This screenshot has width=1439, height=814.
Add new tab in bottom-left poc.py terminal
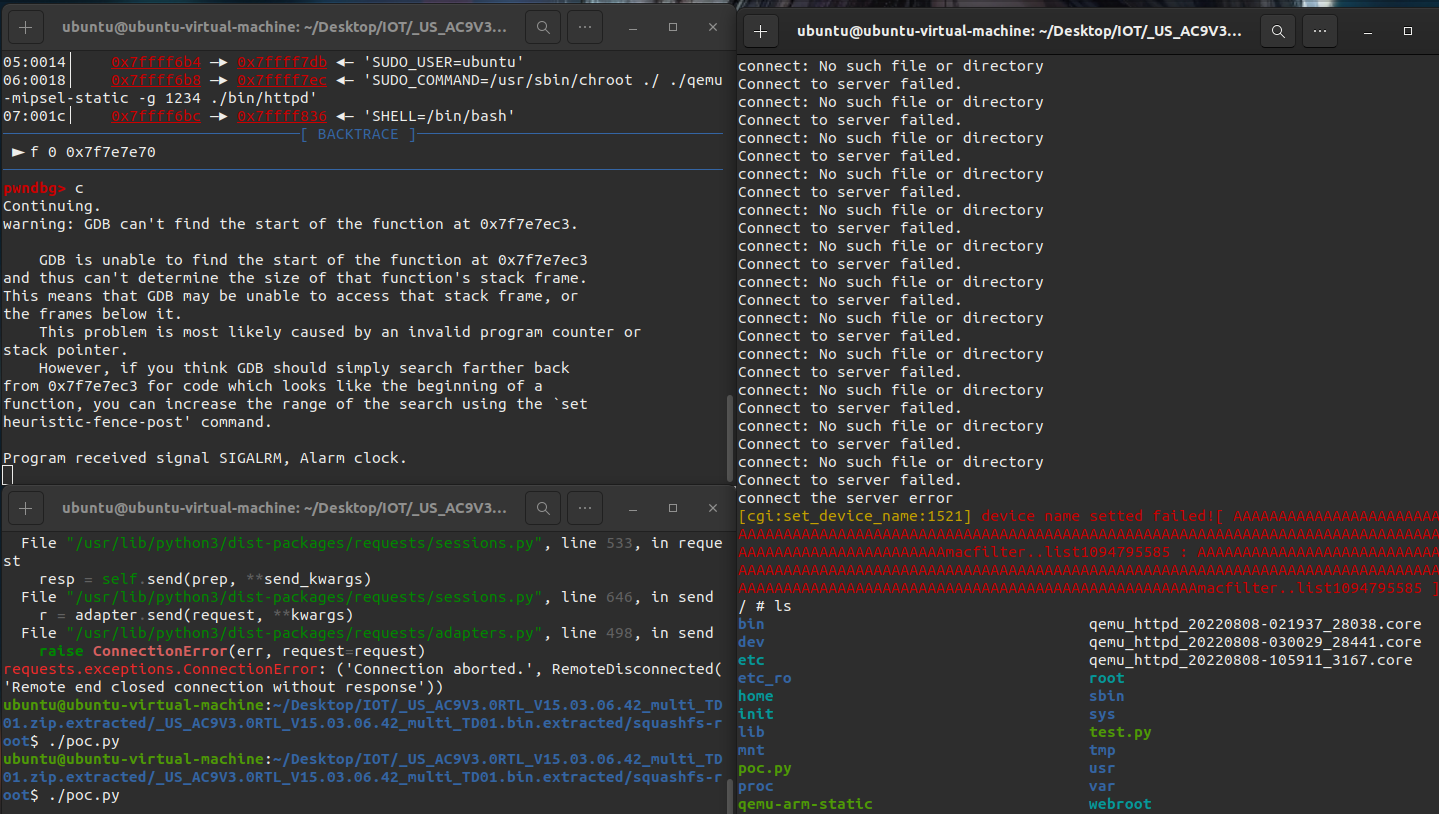[25, 508]
